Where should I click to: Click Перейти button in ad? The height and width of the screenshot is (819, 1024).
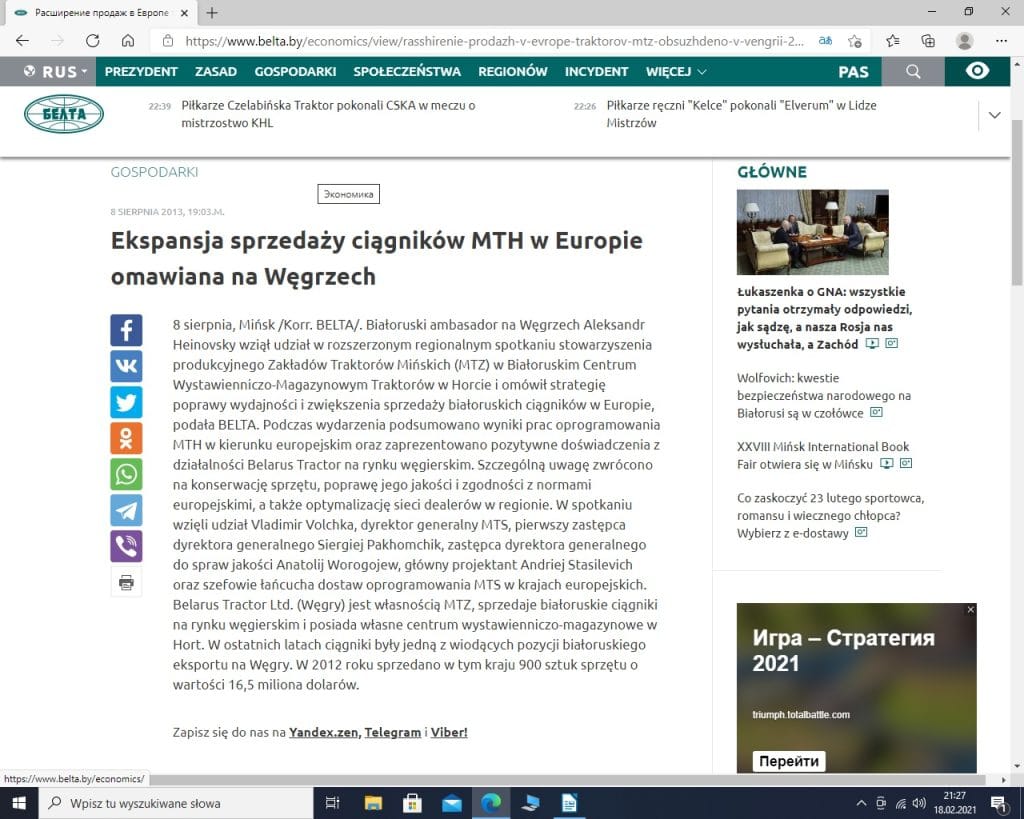click(x=789, y=761)
